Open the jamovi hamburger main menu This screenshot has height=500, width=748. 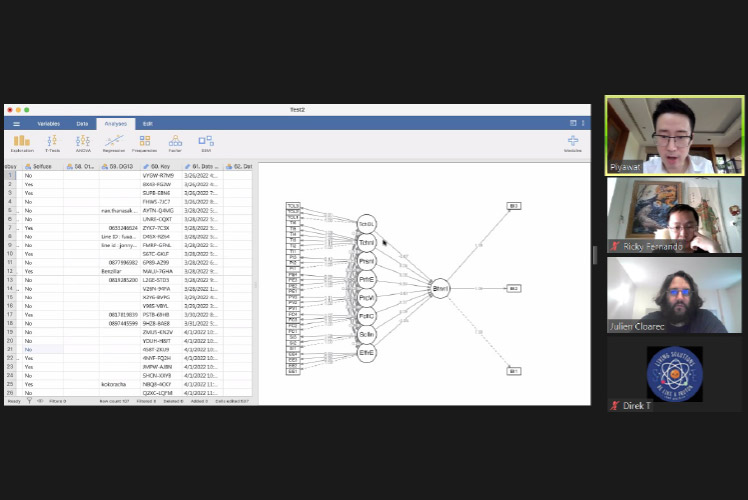coord(16,124)
